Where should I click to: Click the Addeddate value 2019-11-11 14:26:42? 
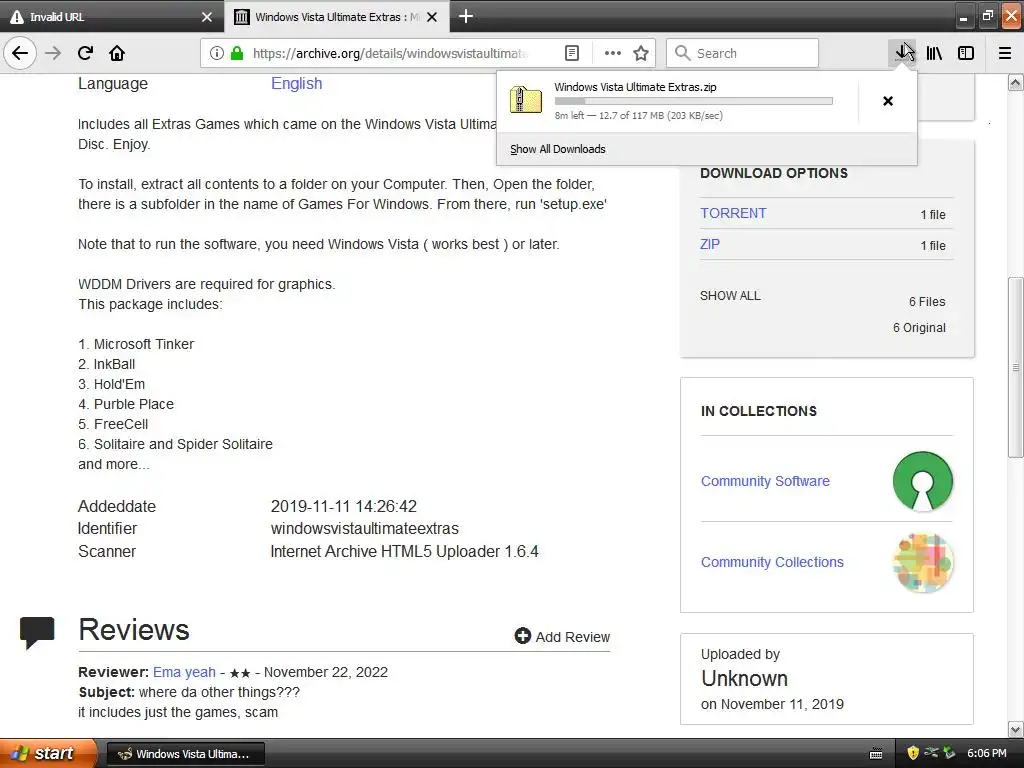(x=344, y=506)
